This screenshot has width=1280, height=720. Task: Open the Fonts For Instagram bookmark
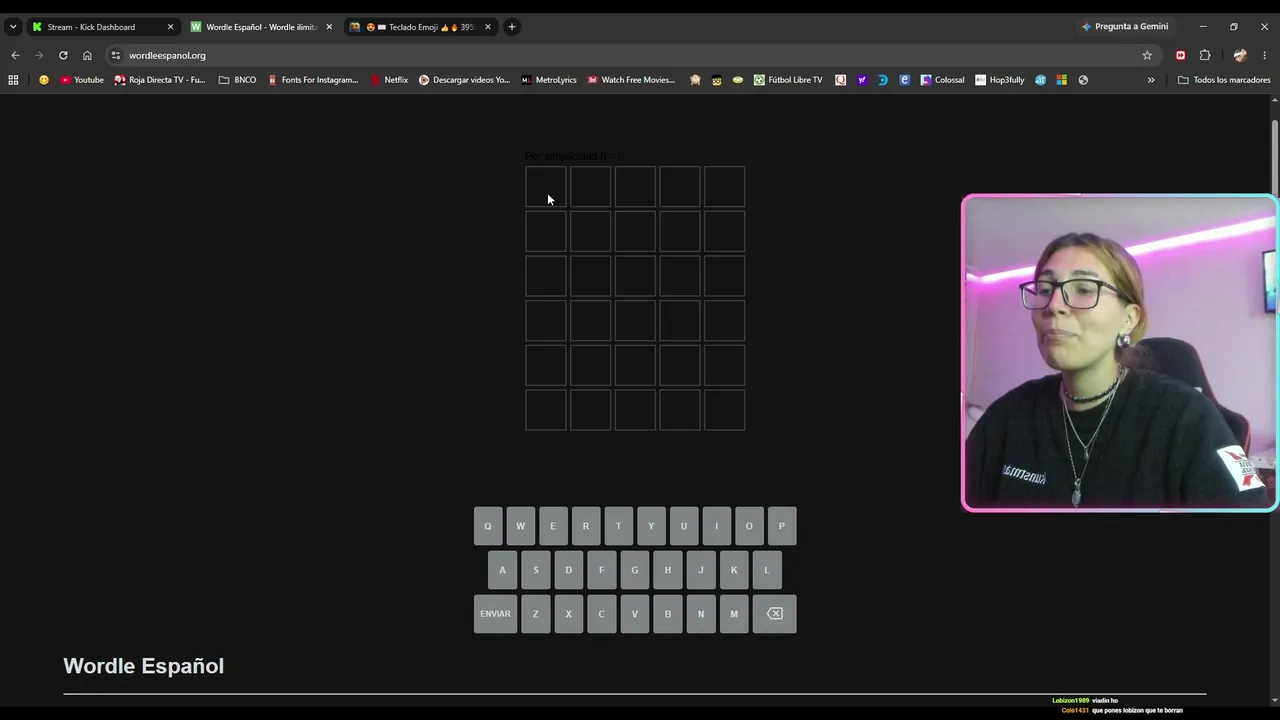click(312, 80)
